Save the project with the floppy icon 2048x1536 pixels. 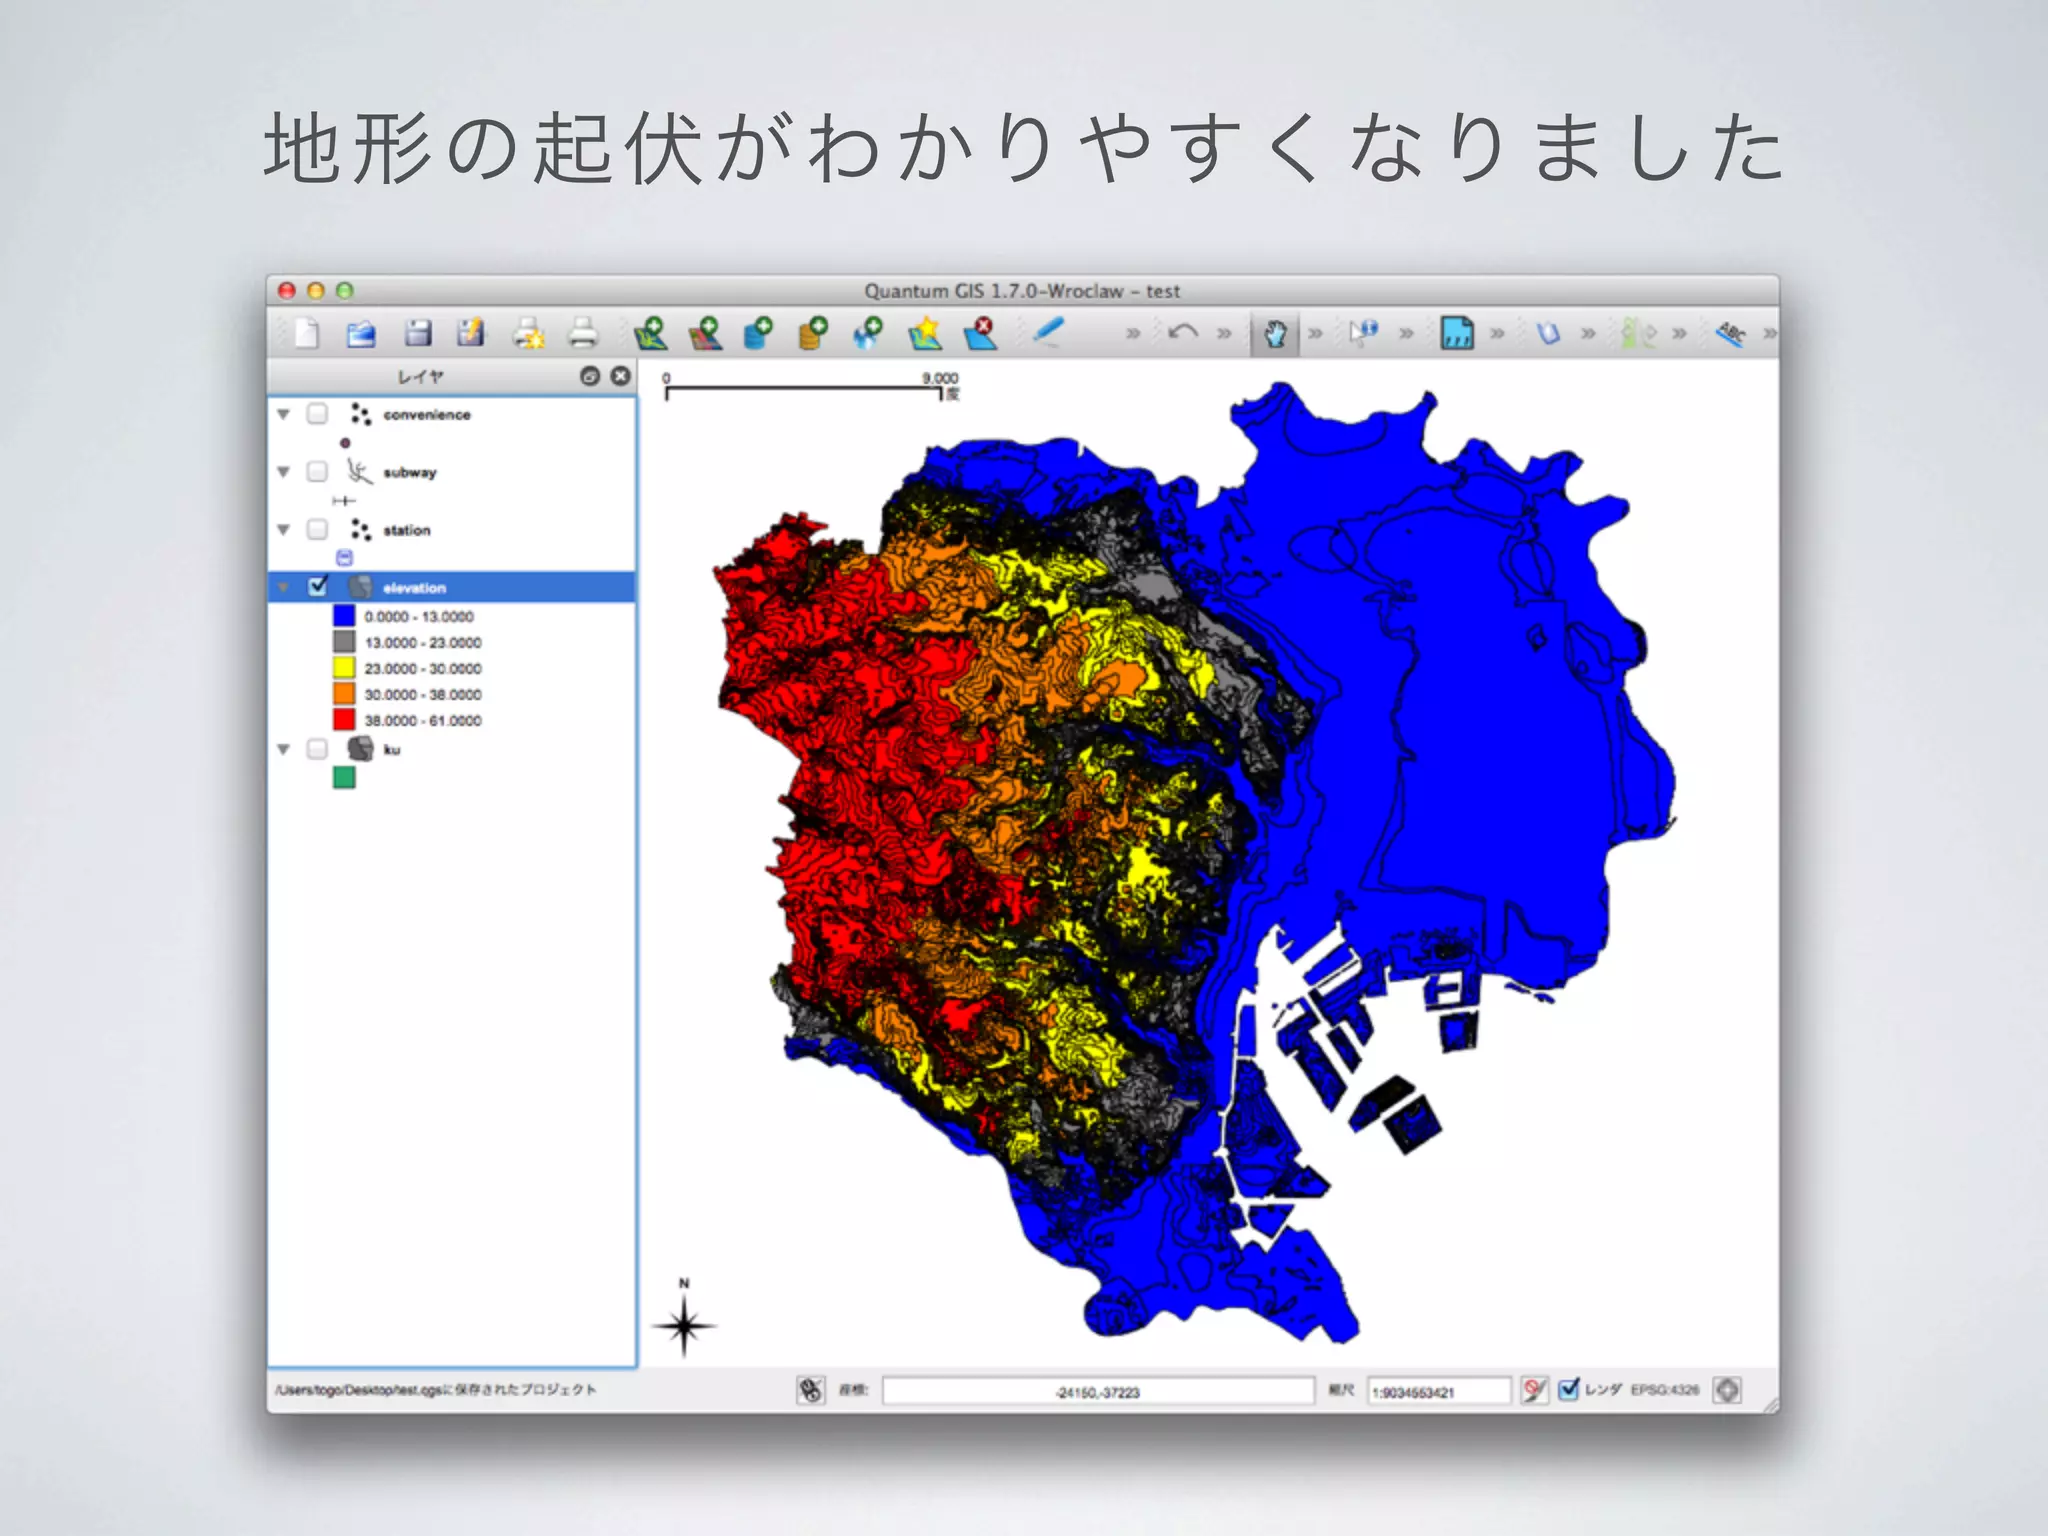click(417, 333)
